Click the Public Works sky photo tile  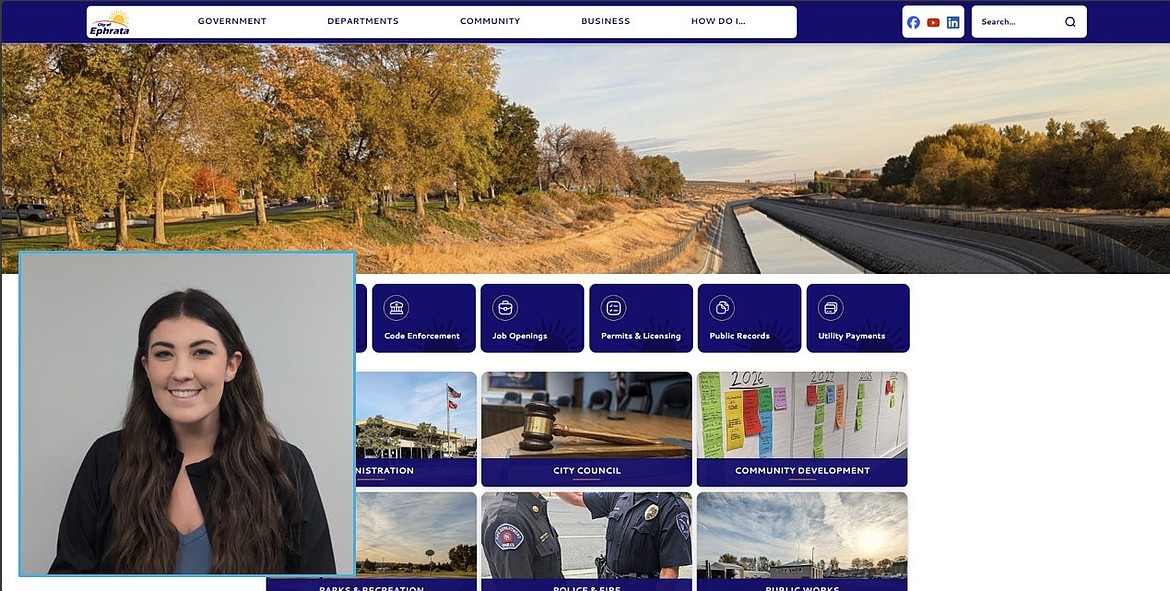click(x=802, y=538)
